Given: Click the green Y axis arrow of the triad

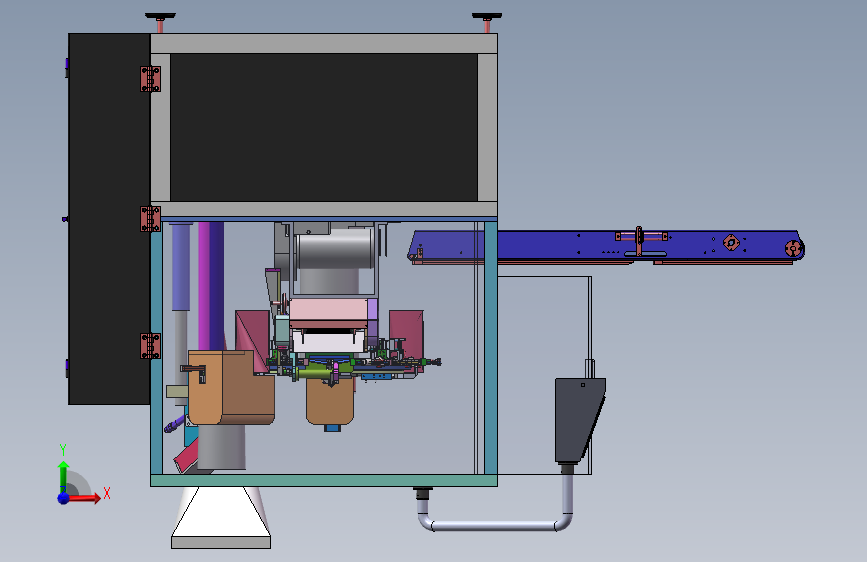Looking at the screenshot, I should [64, 476].
